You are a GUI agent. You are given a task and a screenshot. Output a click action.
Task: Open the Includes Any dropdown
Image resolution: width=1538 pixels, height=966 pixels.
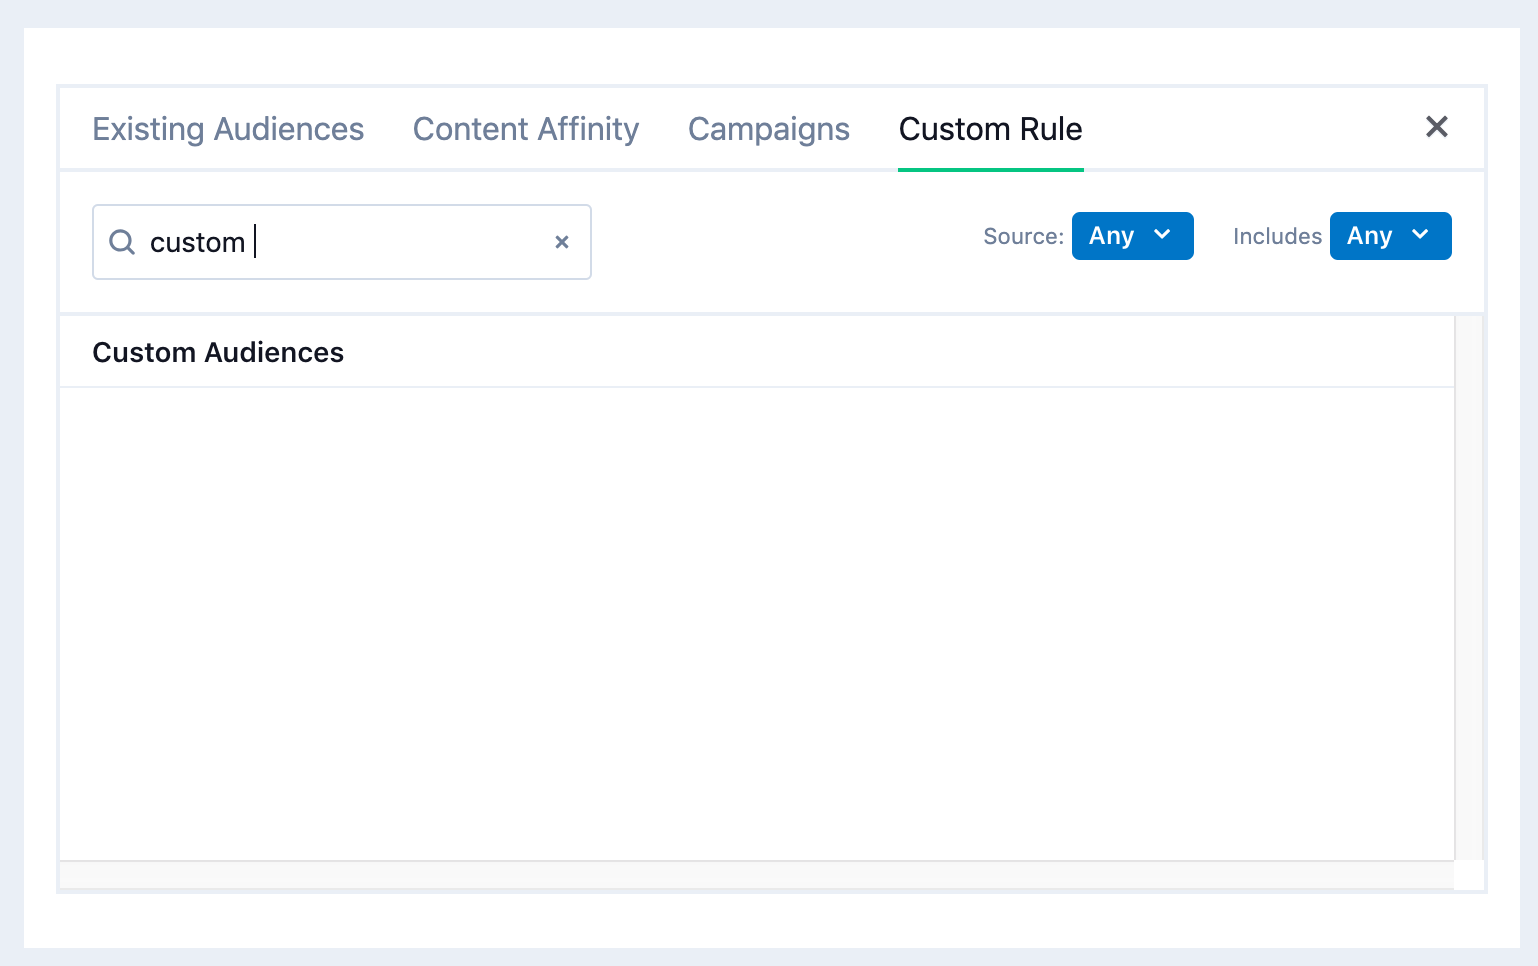tap(1390, 236)
